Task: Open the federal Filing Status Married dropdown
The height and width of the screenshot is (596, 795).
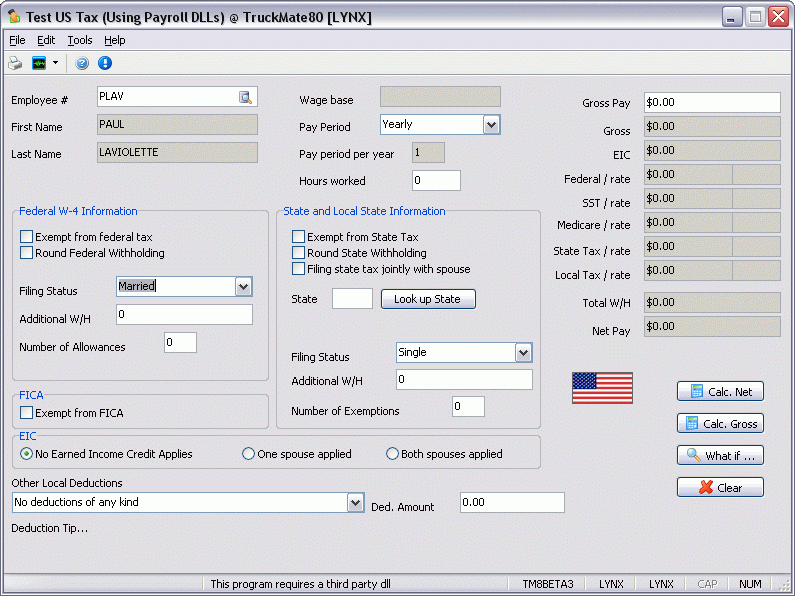Action: coord(243,287)
